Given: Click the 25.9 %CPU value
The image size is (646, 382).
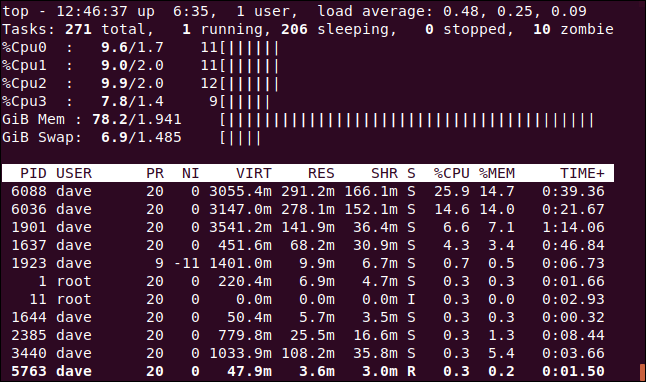Looking at the screenshot, I should 452,191.
